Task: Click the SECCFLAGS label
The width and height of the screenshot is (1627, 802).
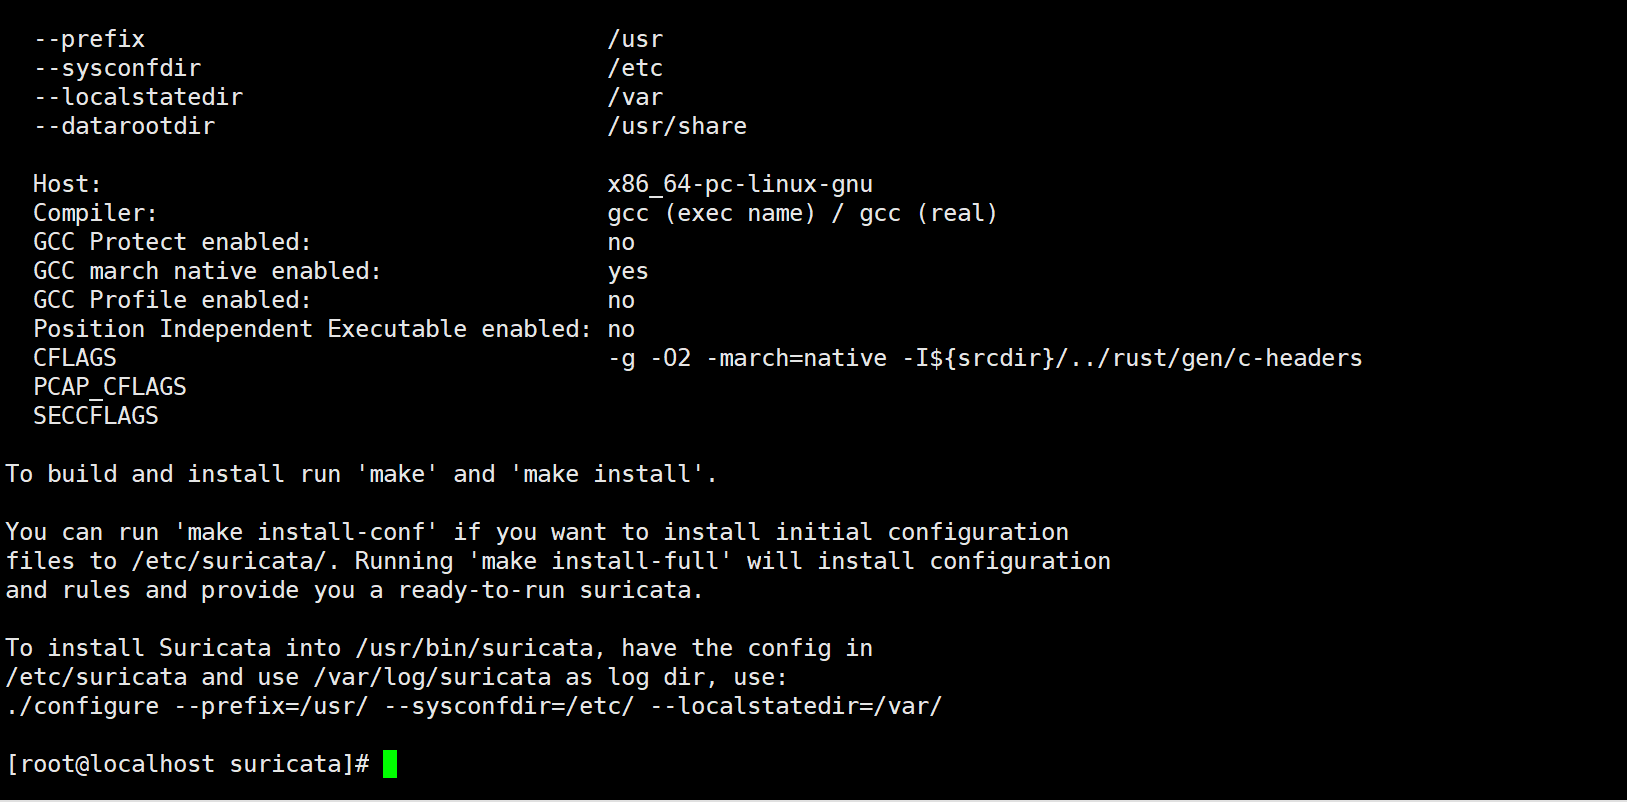Action: click(x=96, y=416)
